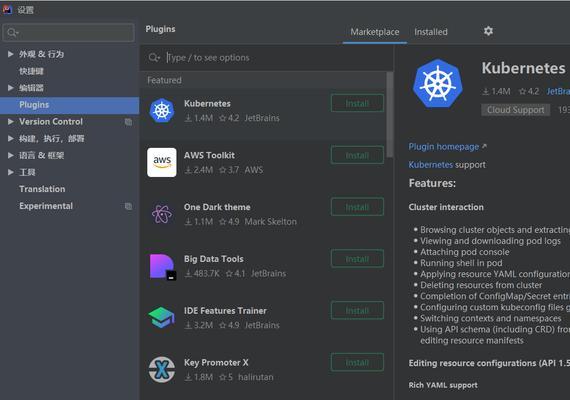Select the IDE Features Trainer name

click(225, 311)
